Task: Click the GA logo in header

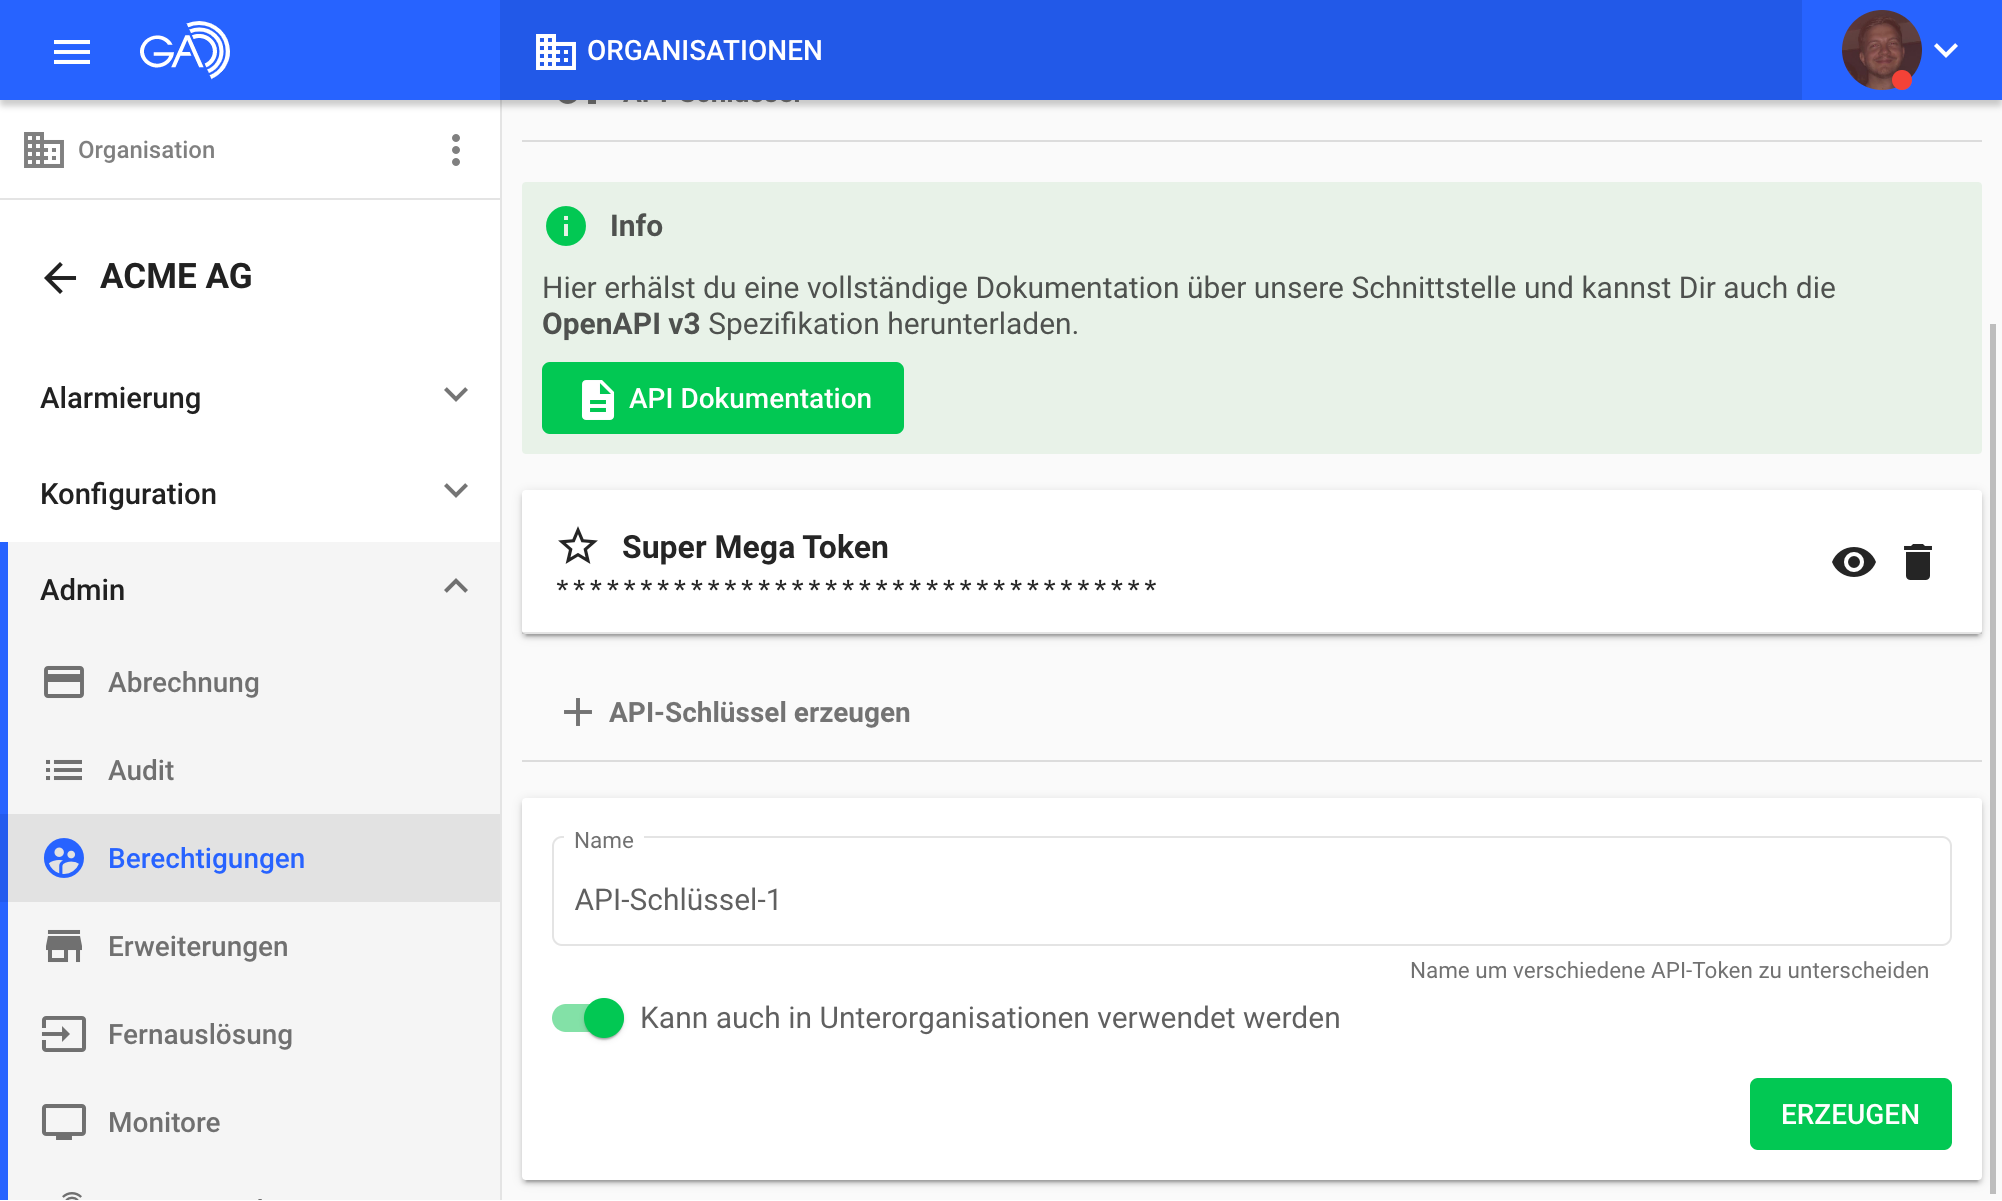Action: coord(184,50)
